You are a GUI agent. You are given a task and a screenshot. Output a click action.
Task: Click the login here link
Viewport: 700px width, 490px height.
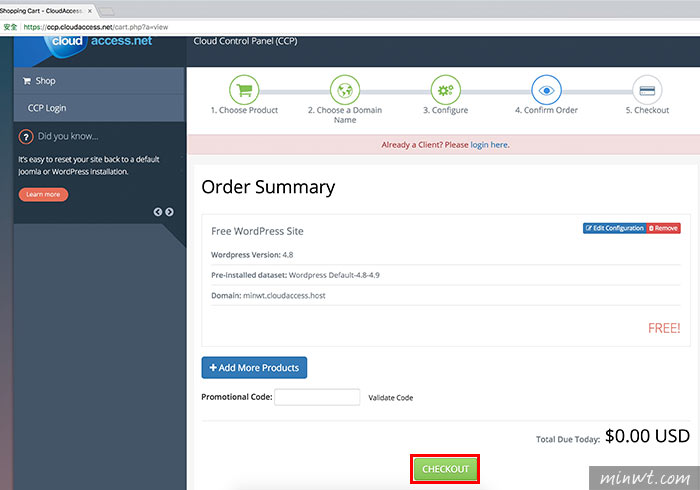(x=490, y=145)
